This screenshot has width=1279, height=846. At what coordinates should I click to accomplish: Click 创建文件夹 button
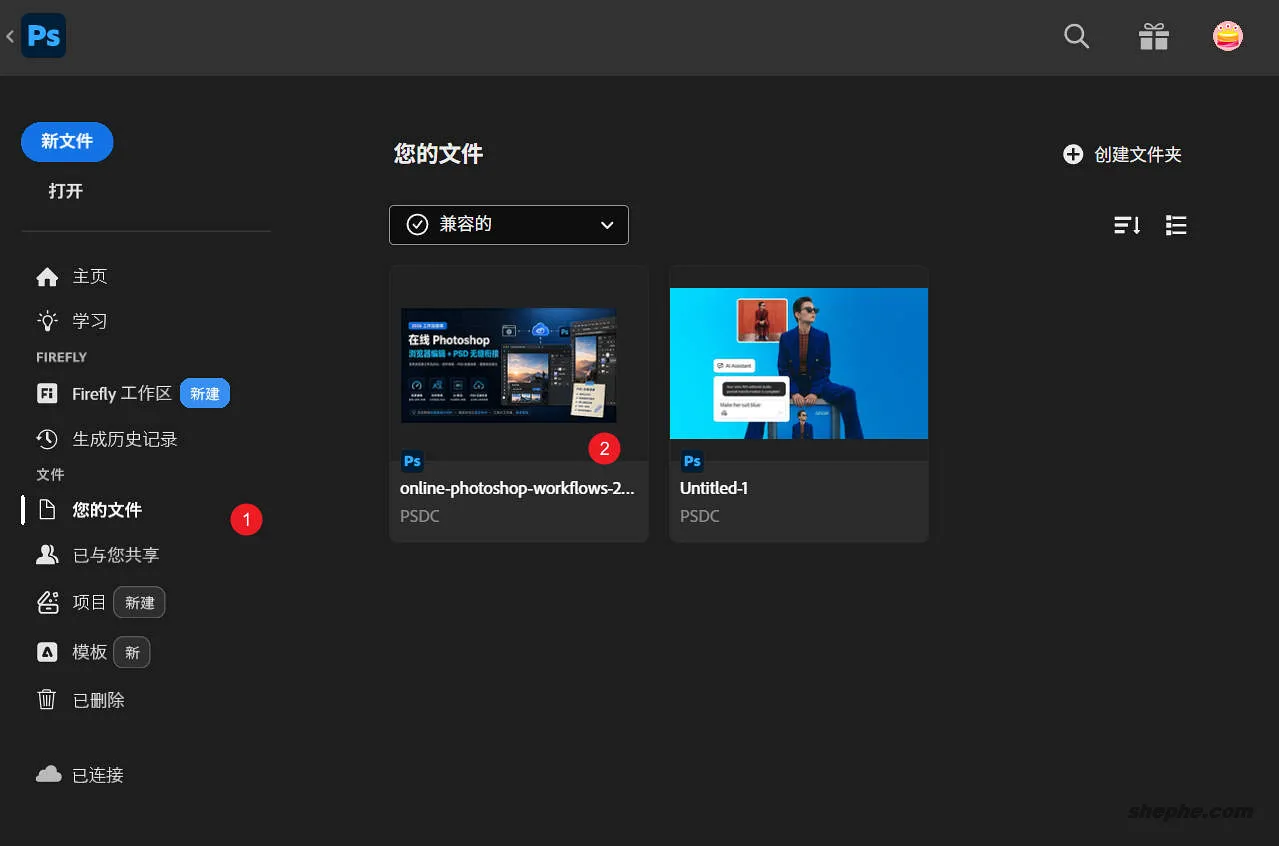(x=1122, y=154)
